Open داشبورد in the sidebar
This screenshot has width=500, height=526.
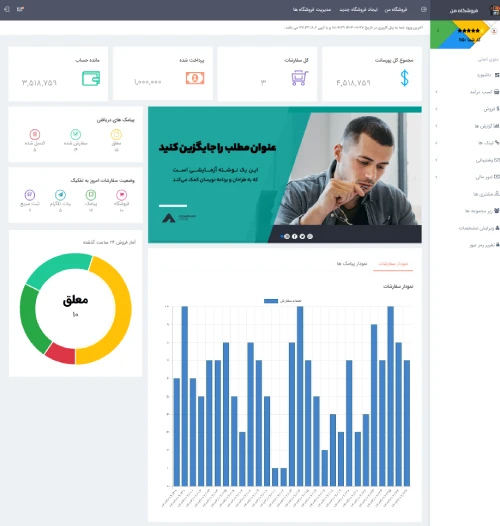coord(484,75)
